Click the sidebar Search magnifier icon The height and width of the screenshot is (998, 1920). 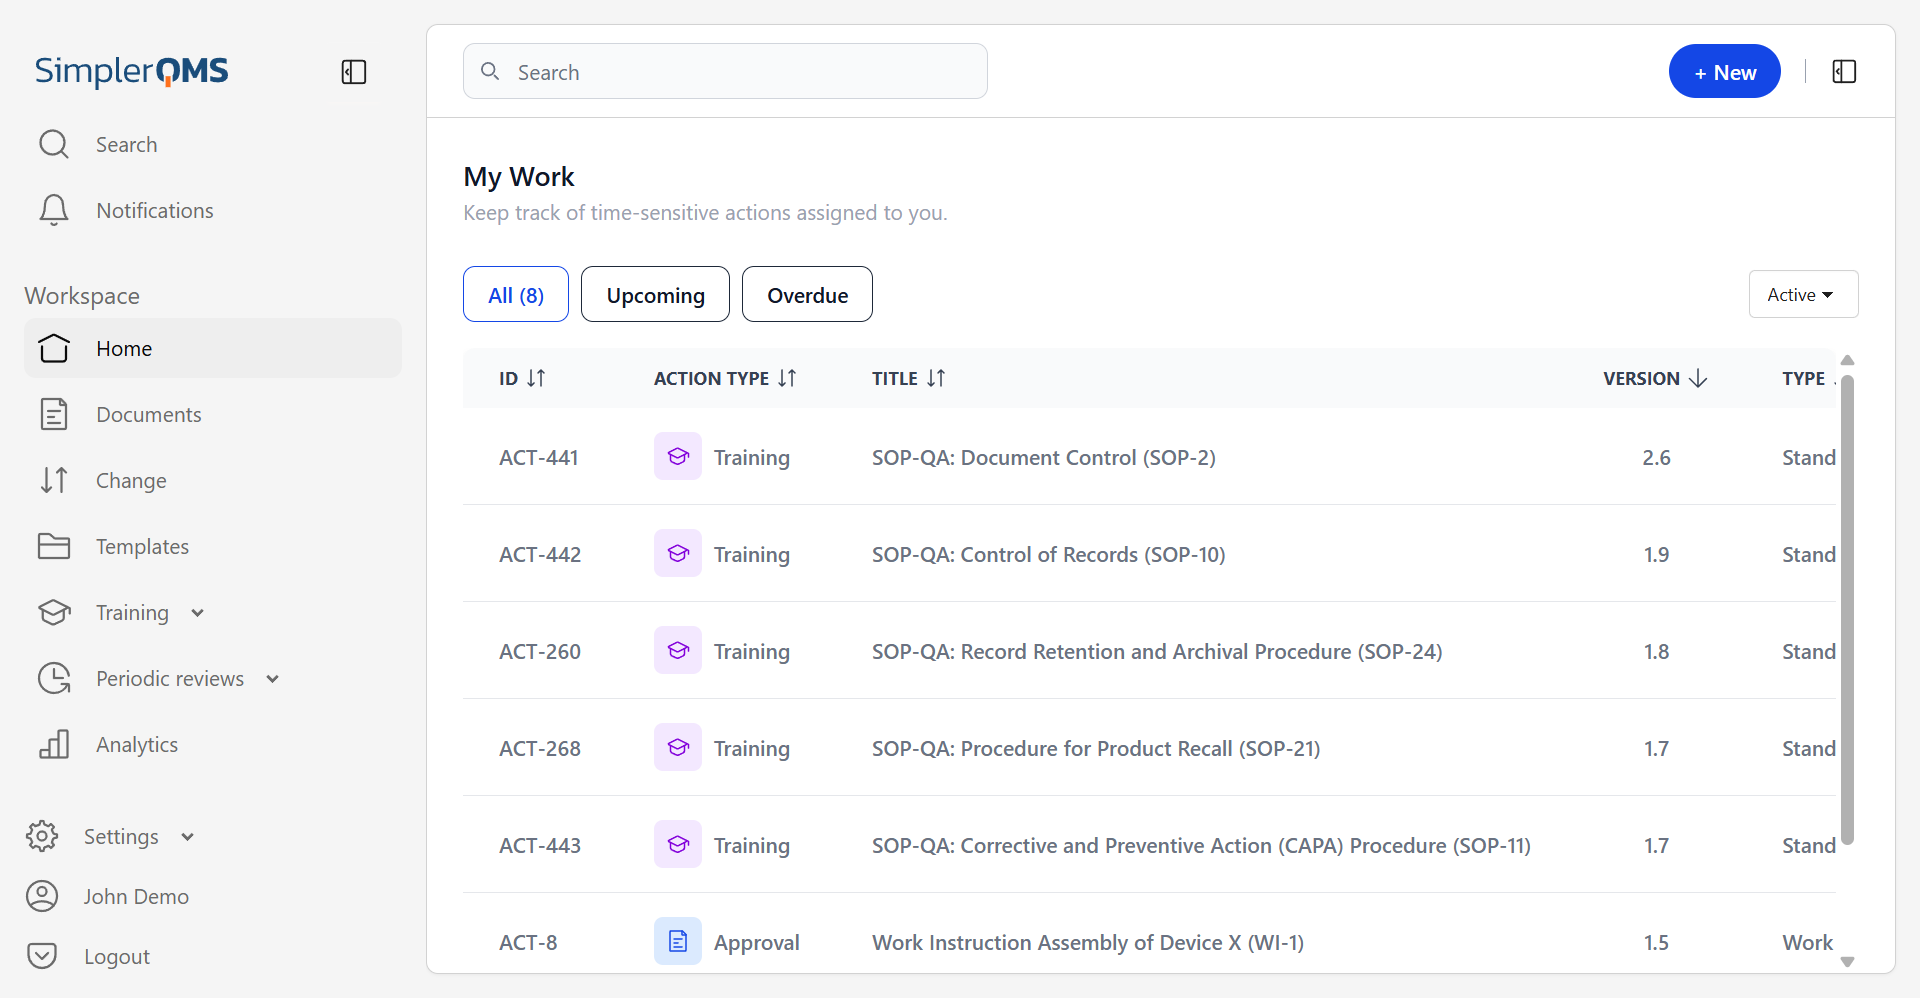(54, 144)
